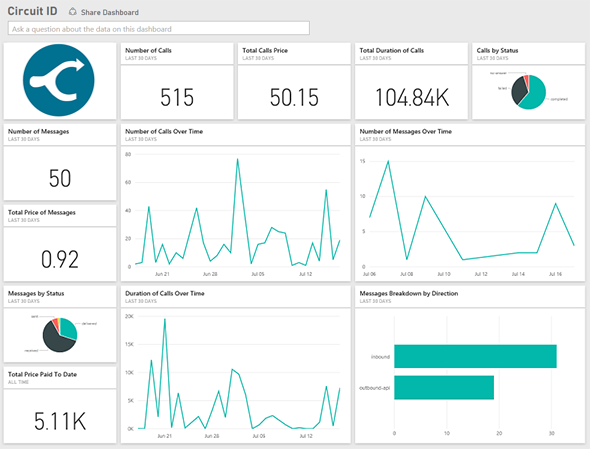Click the Share Dashboard icon
Screen dimensions: 590x449
(73, 12)
